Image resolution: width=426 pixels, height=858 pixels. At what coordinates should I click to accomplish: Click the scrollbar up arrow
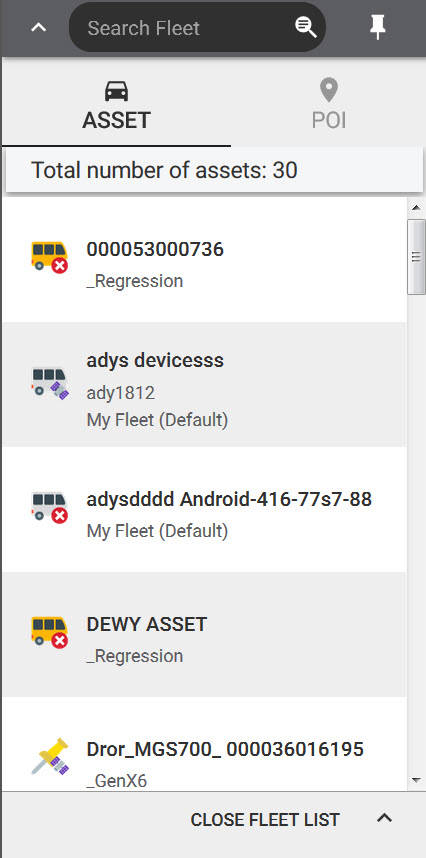click(416, 207)
